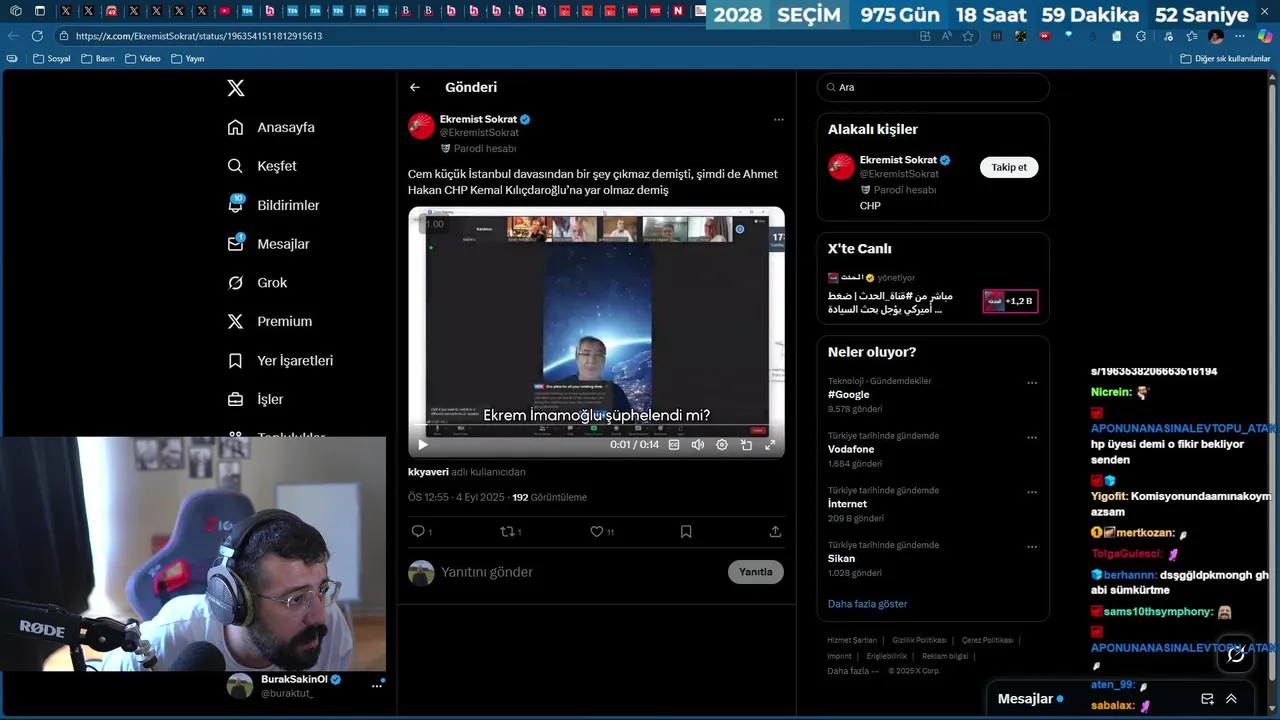Bookmark the post
This screenshot has height=720, width=1280.
[x=686, y=532]
